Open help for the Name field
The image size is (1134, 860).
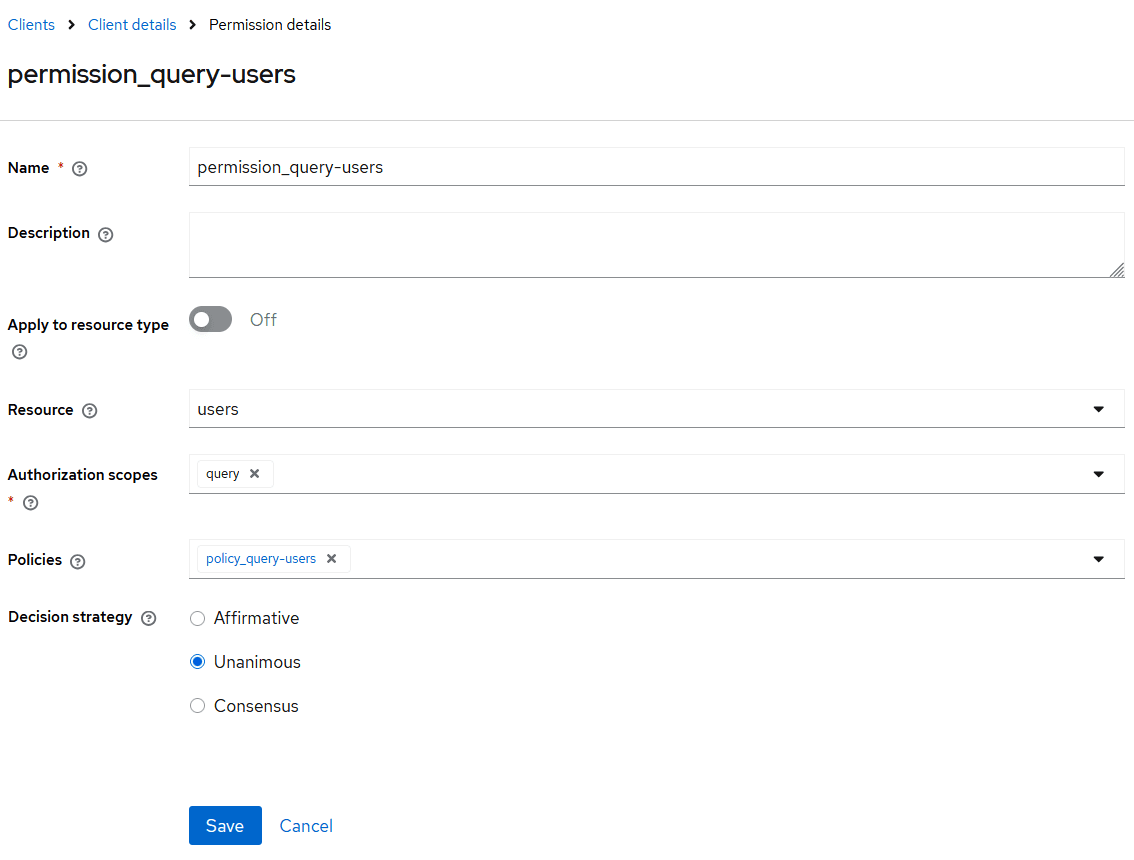[78, 168]
